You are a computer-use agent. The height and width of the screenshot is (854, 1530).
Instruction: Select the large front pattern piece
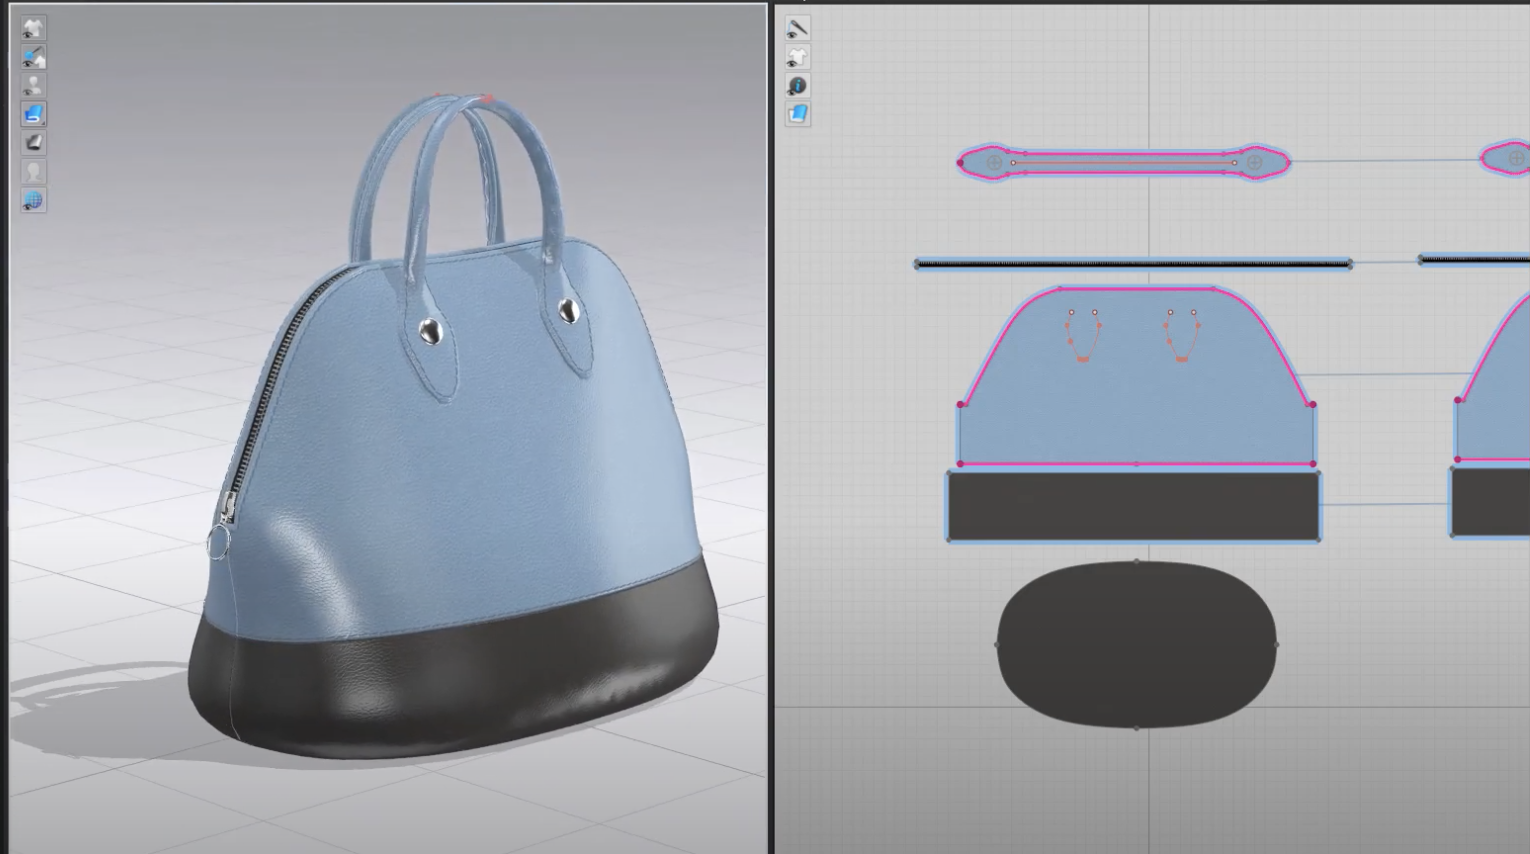pyautogui.click(x=1133, y=400)
